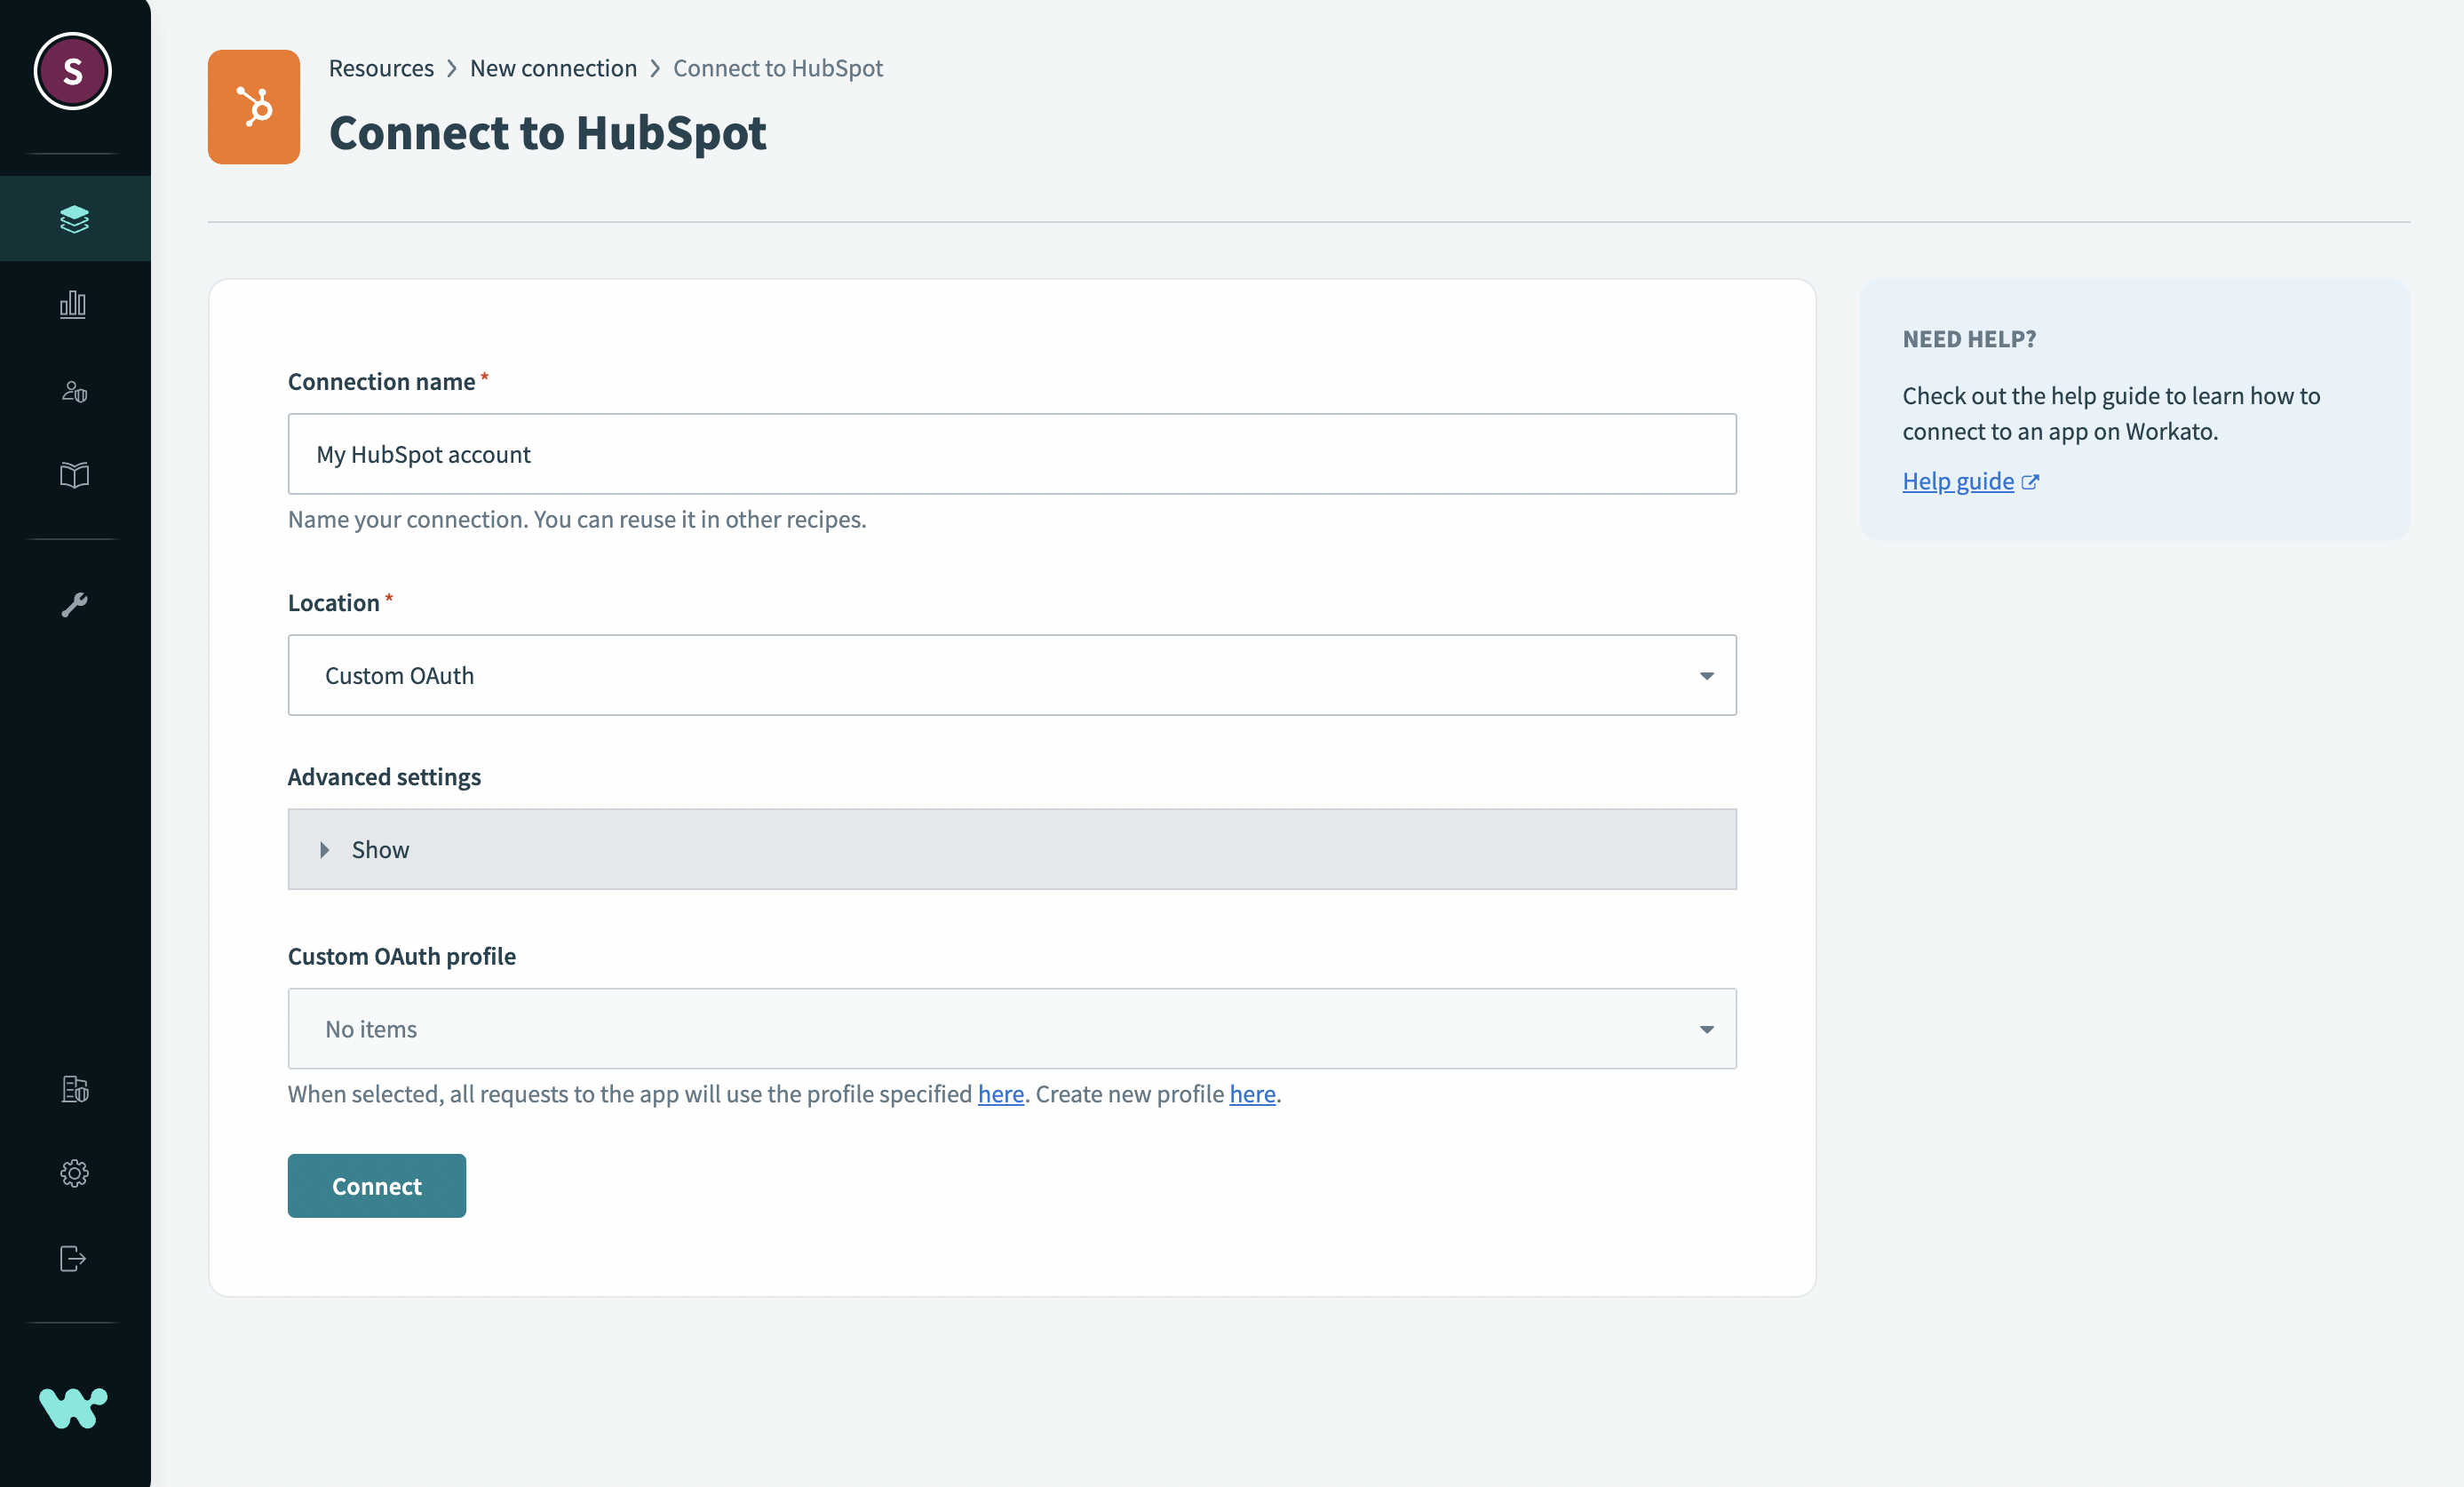Open the open-book library icon
Viewport: 2464px width, 1487px height.
pyautogui.click(x=74, y=475)
